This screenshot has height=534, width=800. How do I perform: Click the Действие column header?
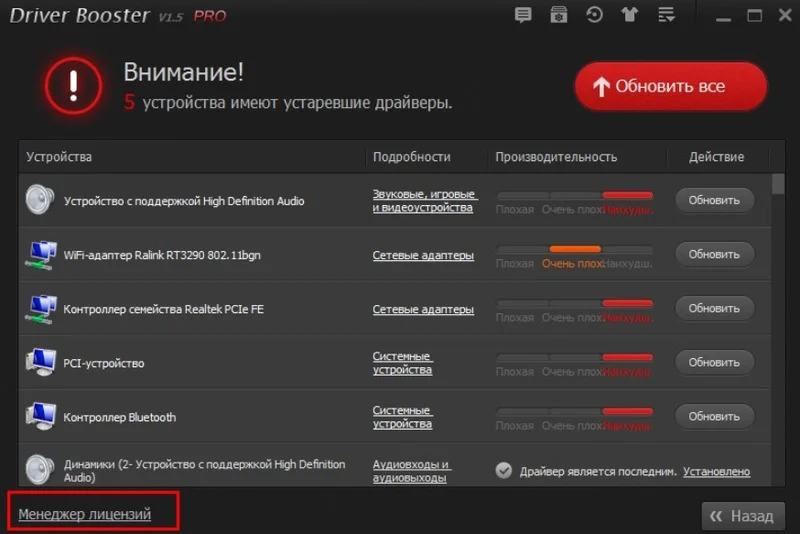tap(716, 157)
